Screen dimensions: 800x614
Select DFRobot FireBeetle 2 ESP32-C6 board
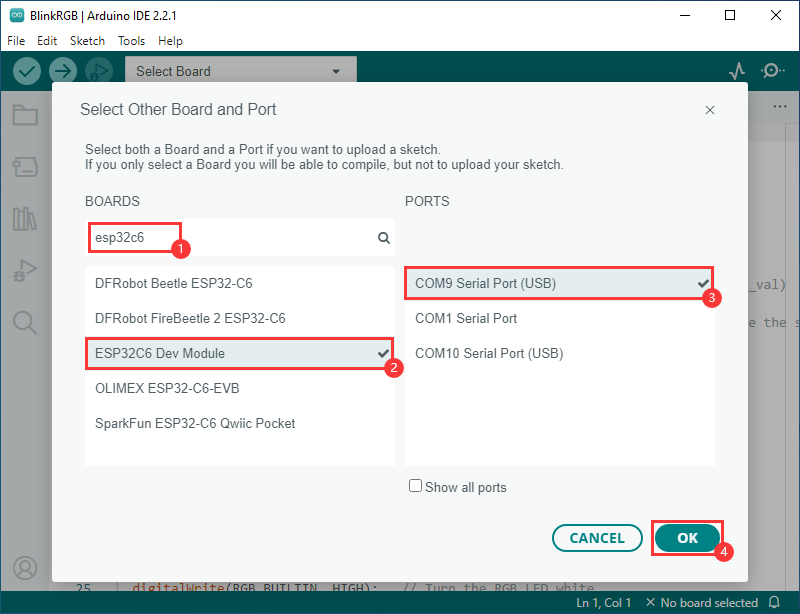click(x=240, y=318)
